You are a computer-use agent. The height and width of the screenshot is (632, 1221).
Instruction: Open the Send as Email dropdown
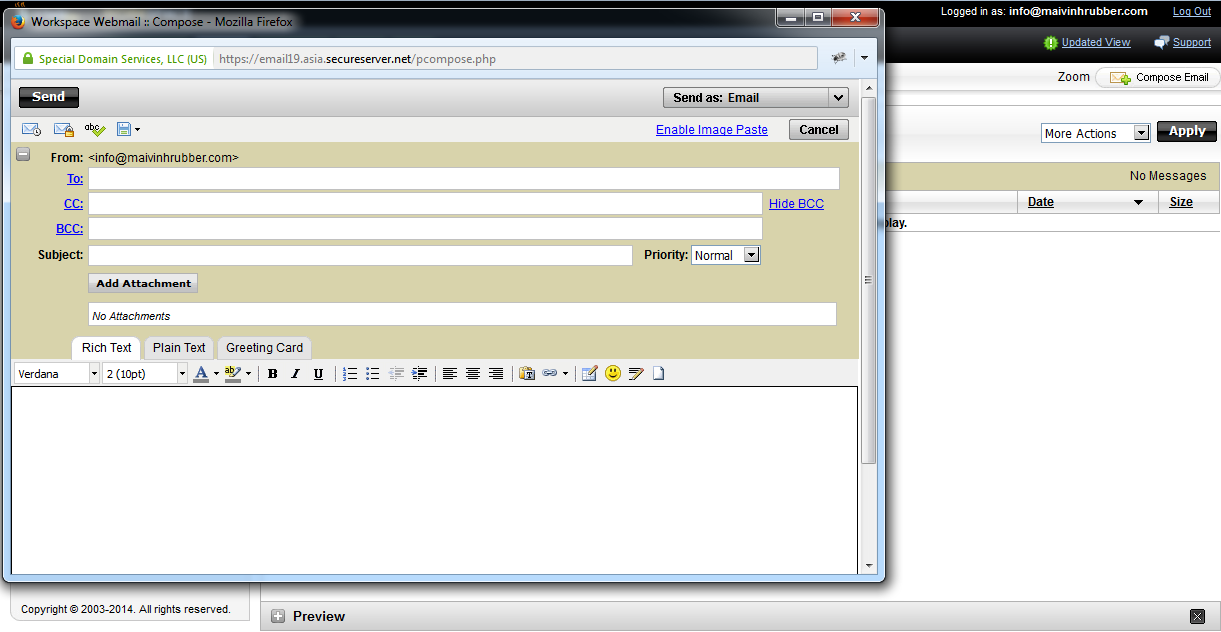756,98
